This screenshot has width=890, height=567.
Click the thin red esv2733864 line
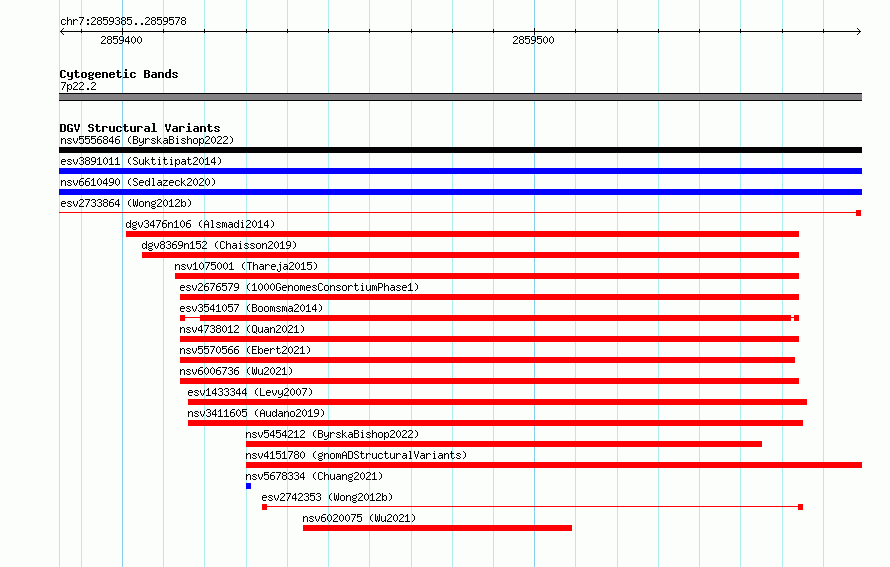(x=460, y=213)
